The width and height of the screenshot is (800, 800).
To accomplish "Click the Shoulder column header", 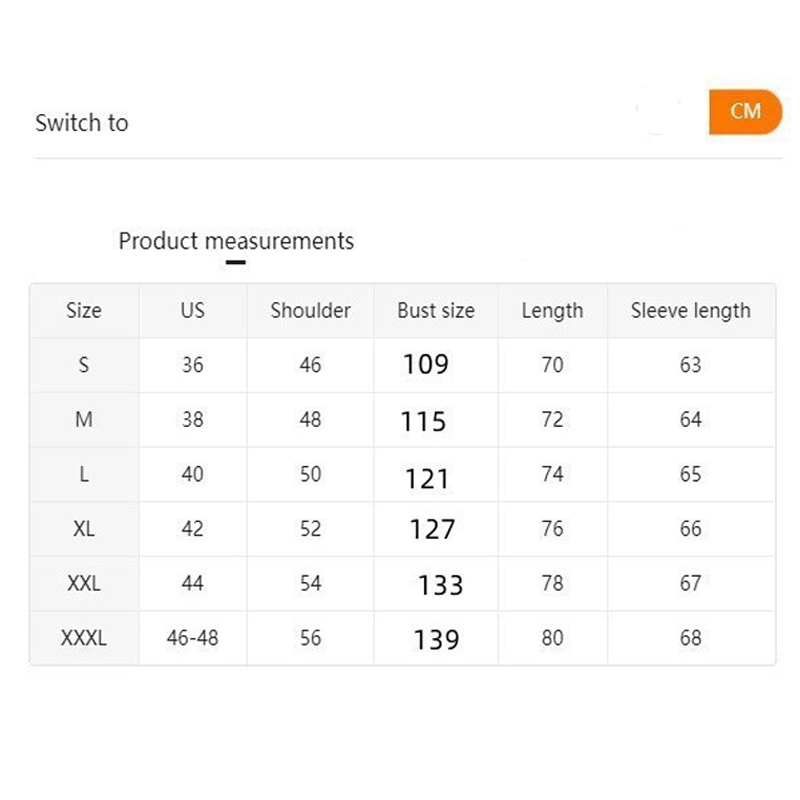I will tap(310, 310).
